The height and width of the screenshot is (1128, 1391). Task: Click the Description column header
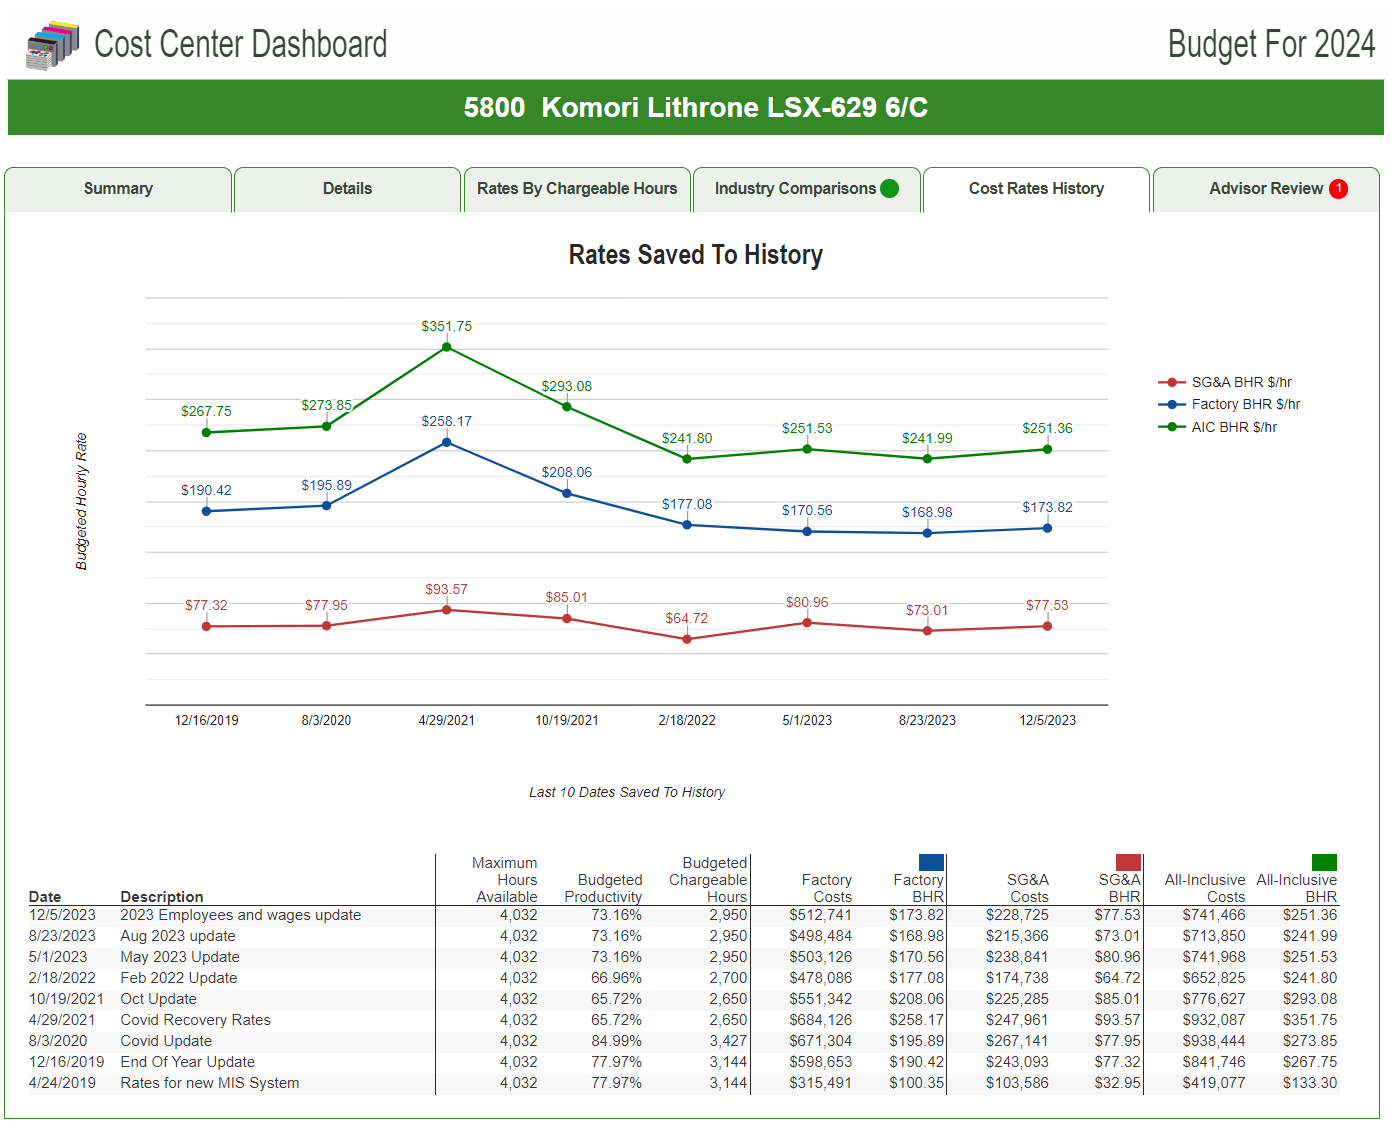162,897
